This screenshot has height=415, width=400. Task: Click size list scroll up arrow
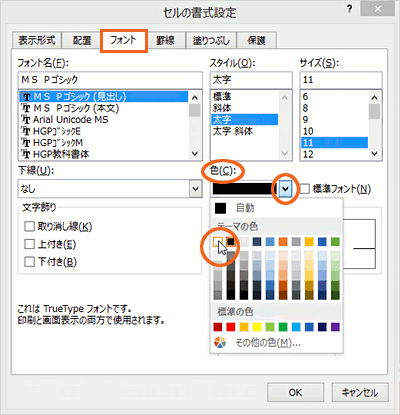coord(375,97)
